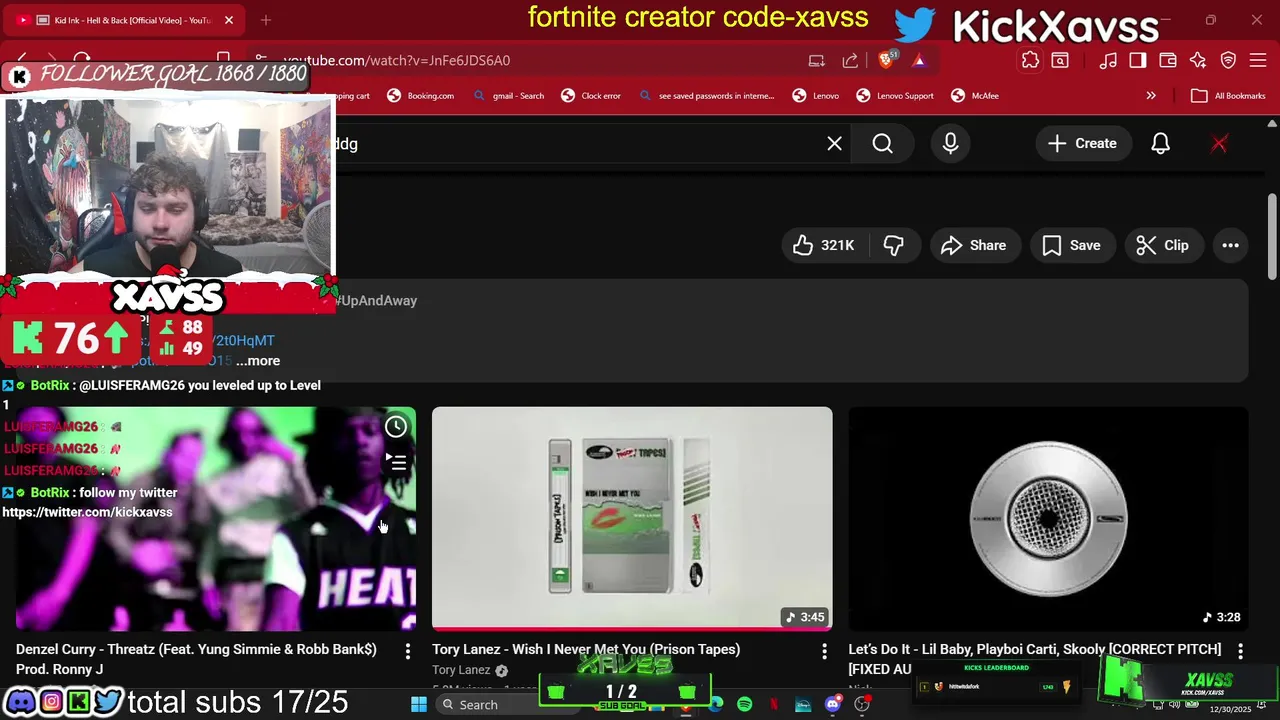Open the Lenovo bookmark

click(816, 96)
